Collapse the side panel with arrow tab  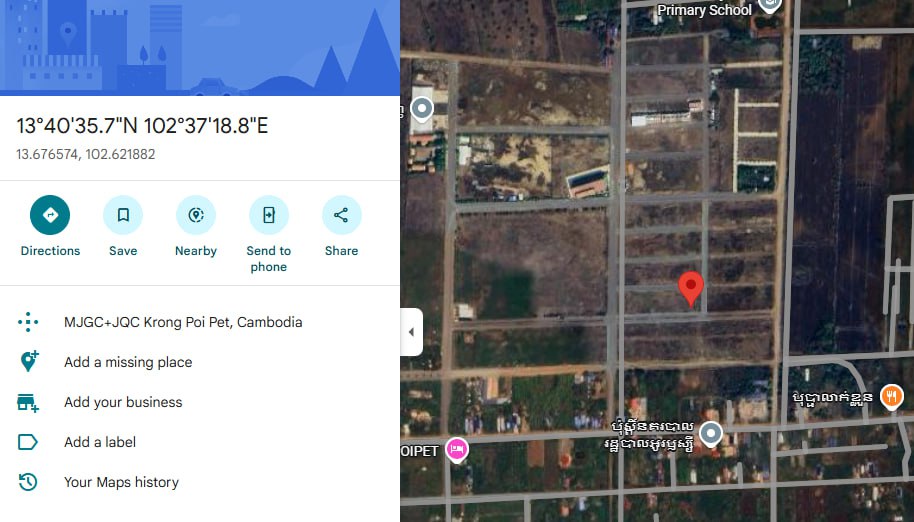412,332
